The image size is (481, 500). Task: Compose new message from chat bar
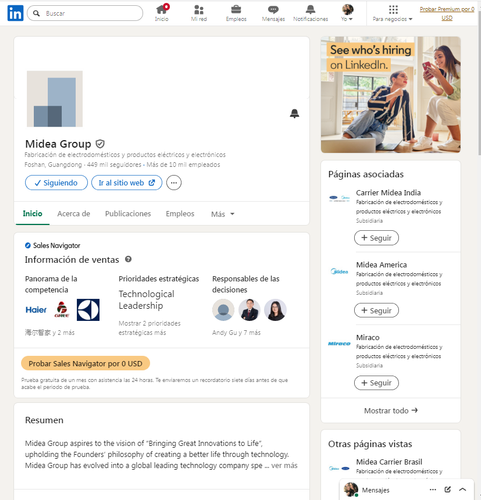pos(447,489)
